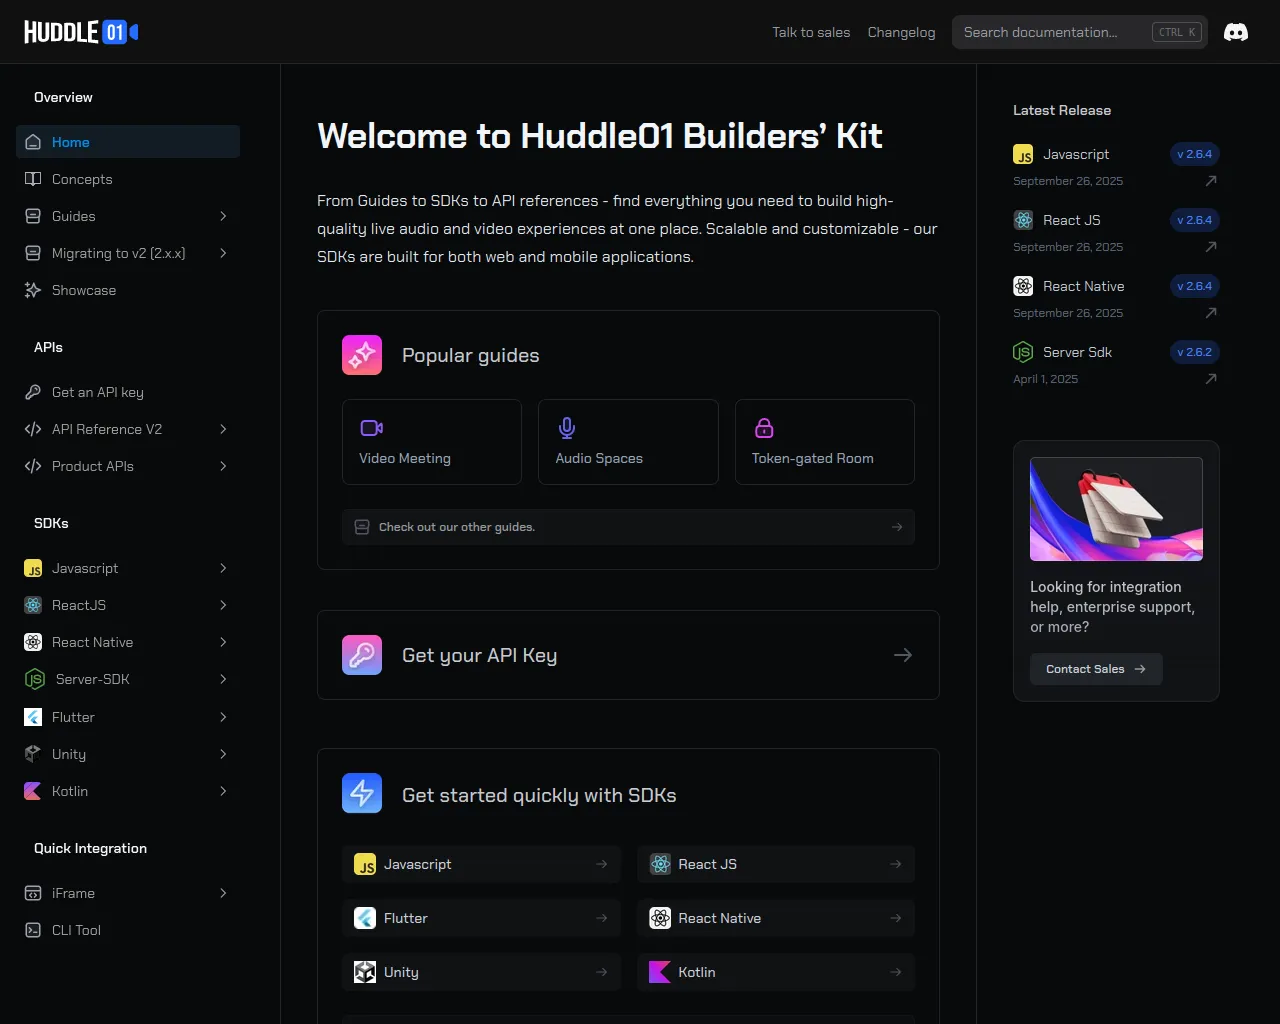Click the iFrame icon in sidebar

(x=33, y=893)
